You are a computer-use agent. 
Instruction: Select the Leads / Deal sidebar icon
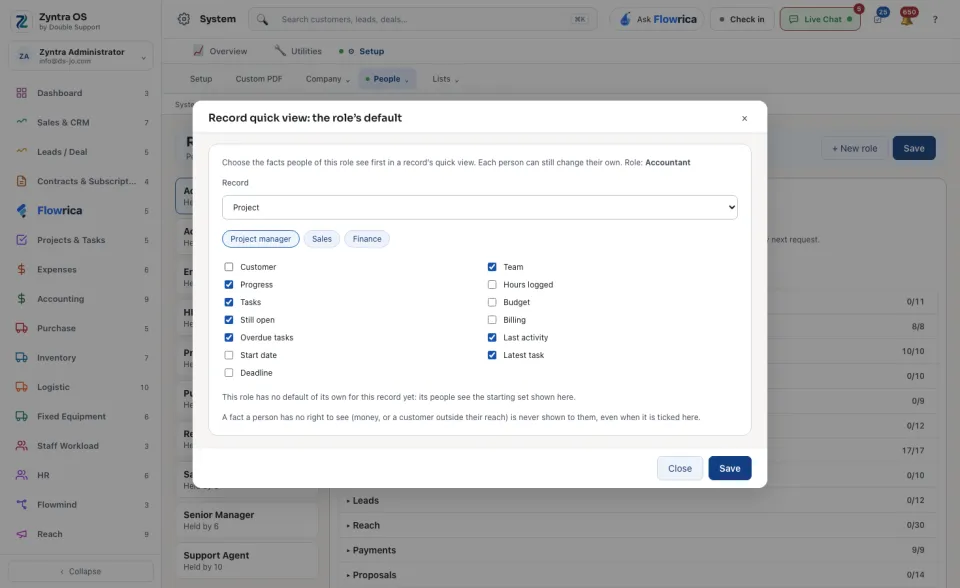click(21, 151)
